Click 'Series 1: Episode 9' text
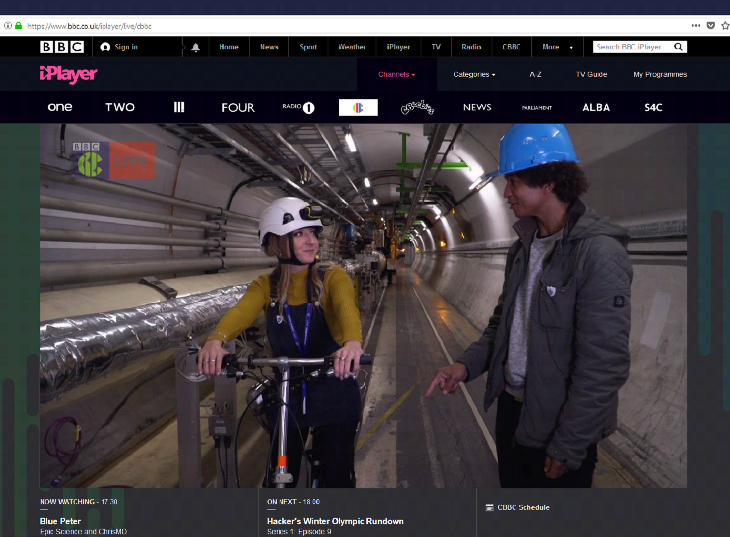 point(299,532)
